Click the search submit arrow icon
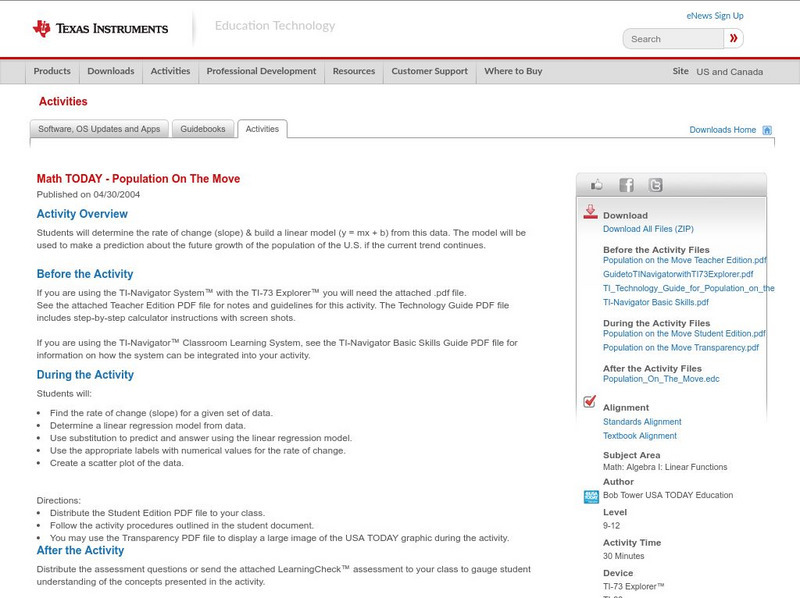This screenshot has width=800, height=598. click(x=733, y=38)
